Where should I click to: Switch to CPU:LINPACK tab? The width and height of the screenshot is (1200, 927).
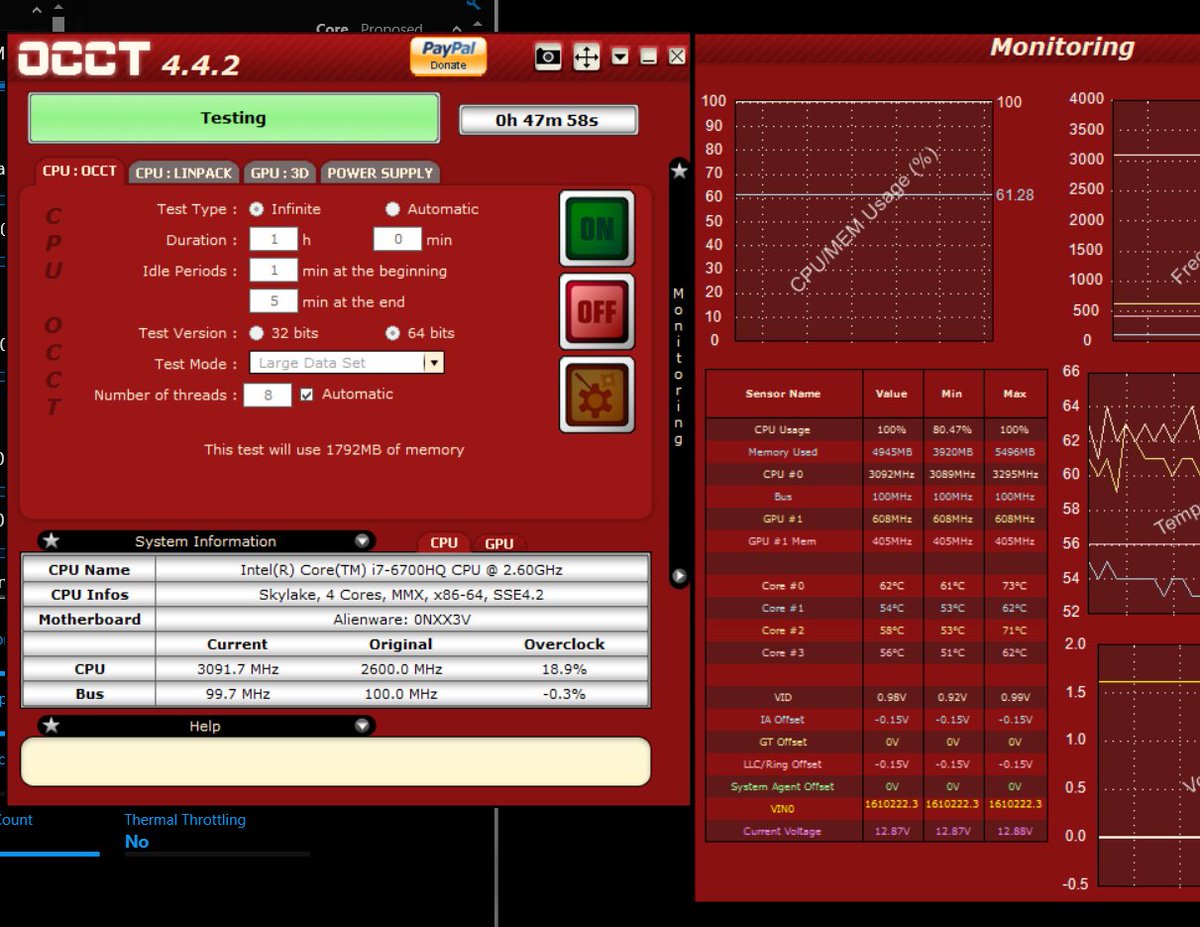(x=184, y=172)
